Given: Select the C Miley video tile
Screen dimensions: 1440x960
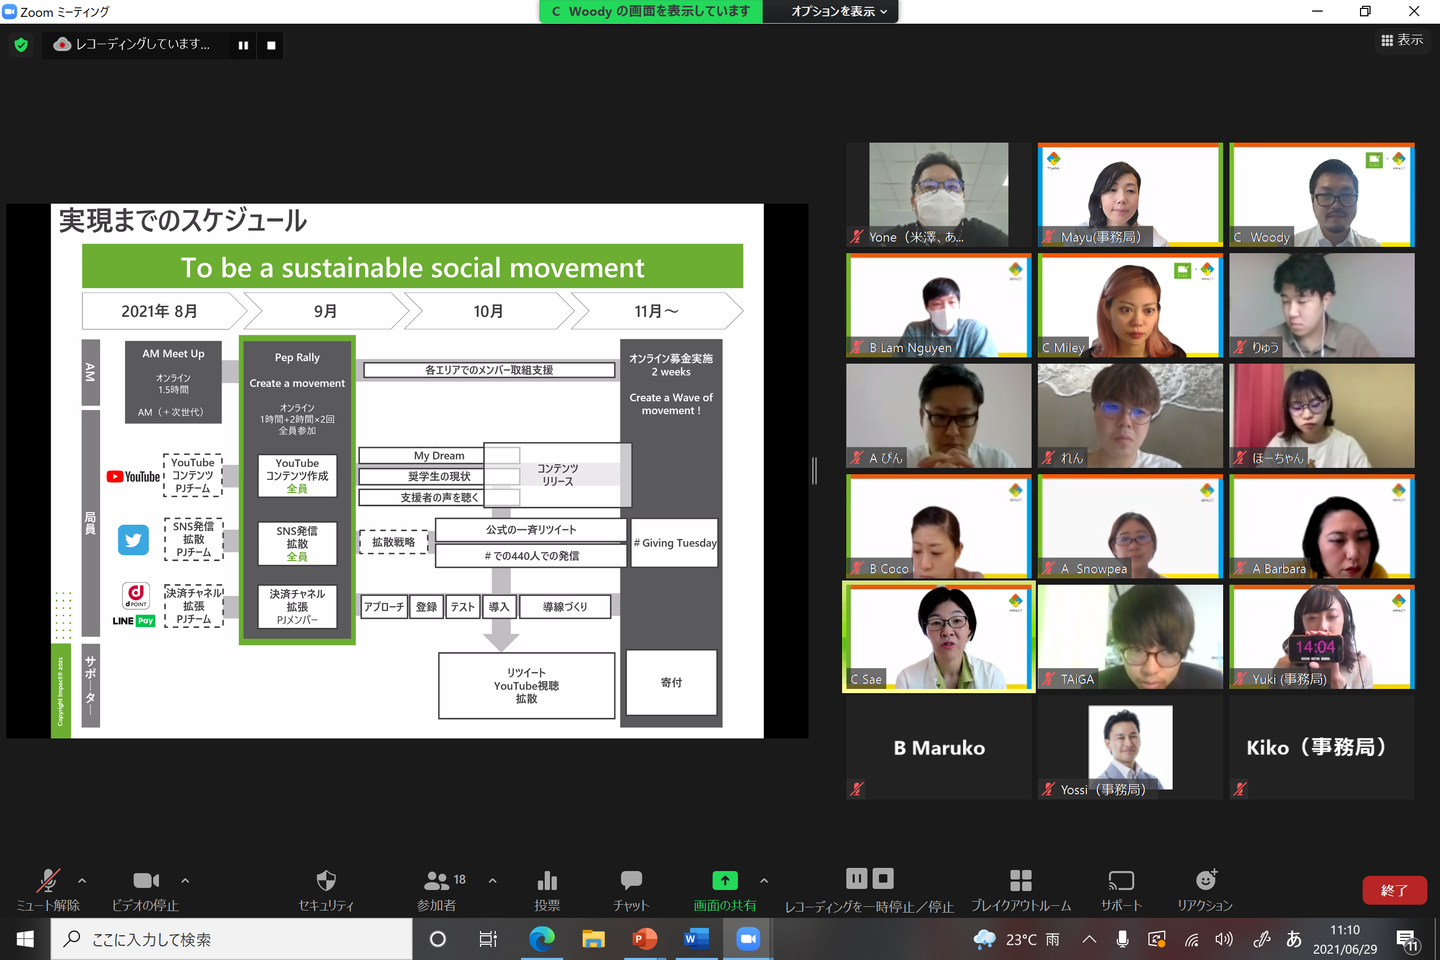Looking at the screenshot, I should pyautogui.click(x=1130, y=305).
